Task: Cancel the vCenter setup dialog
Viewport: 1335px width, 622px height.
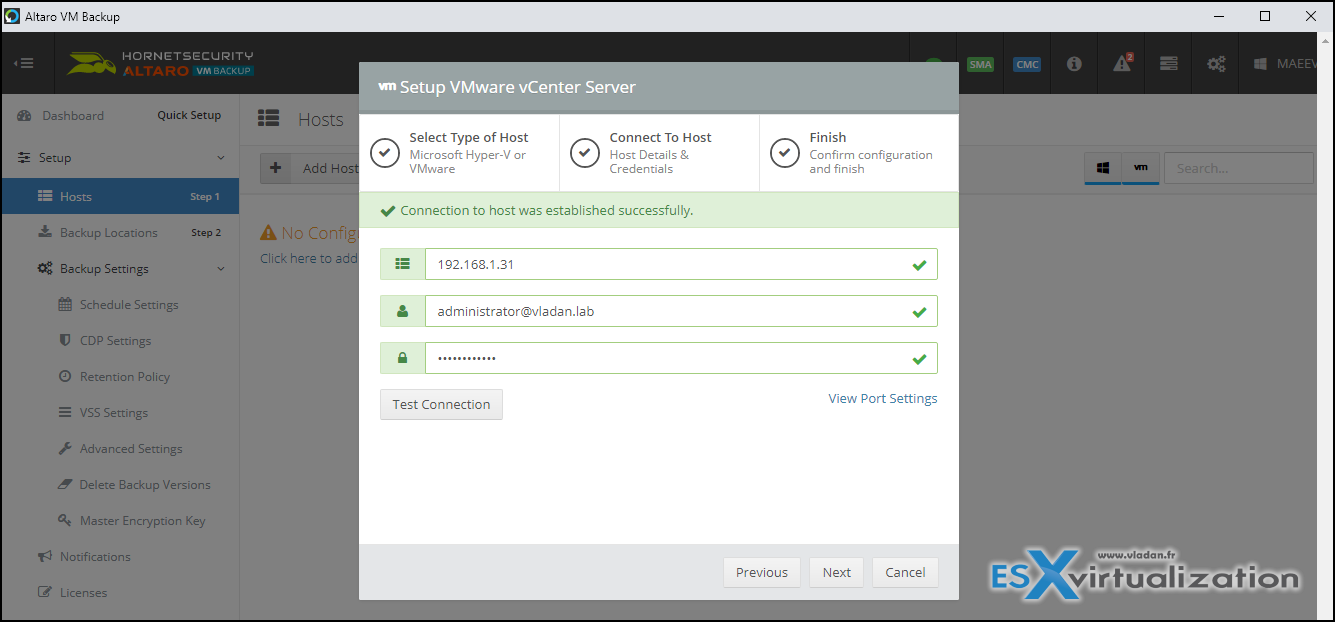Action: (x=905, y=572)
